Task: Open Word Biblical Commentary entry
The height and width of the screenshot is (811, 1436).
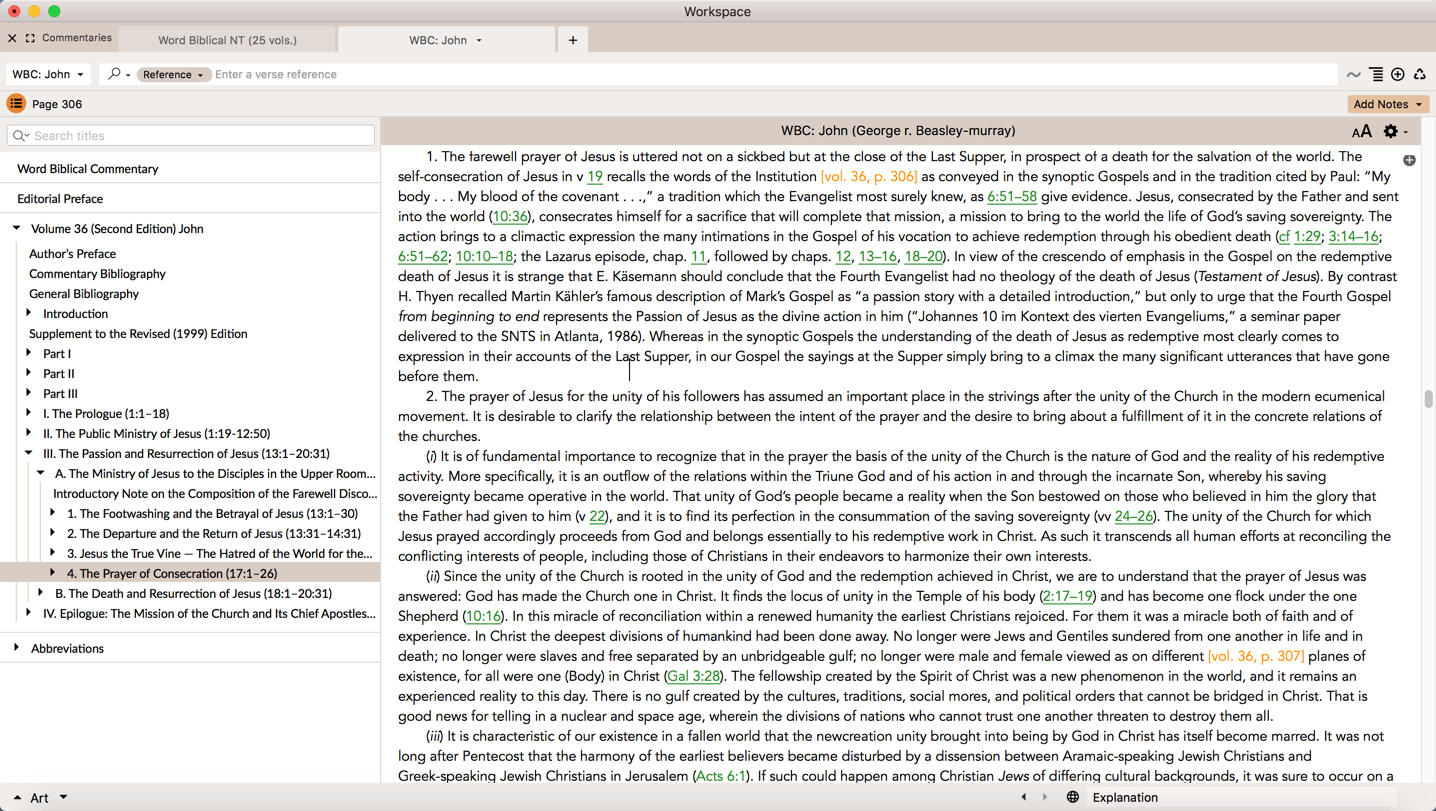Action: point(88,169)
